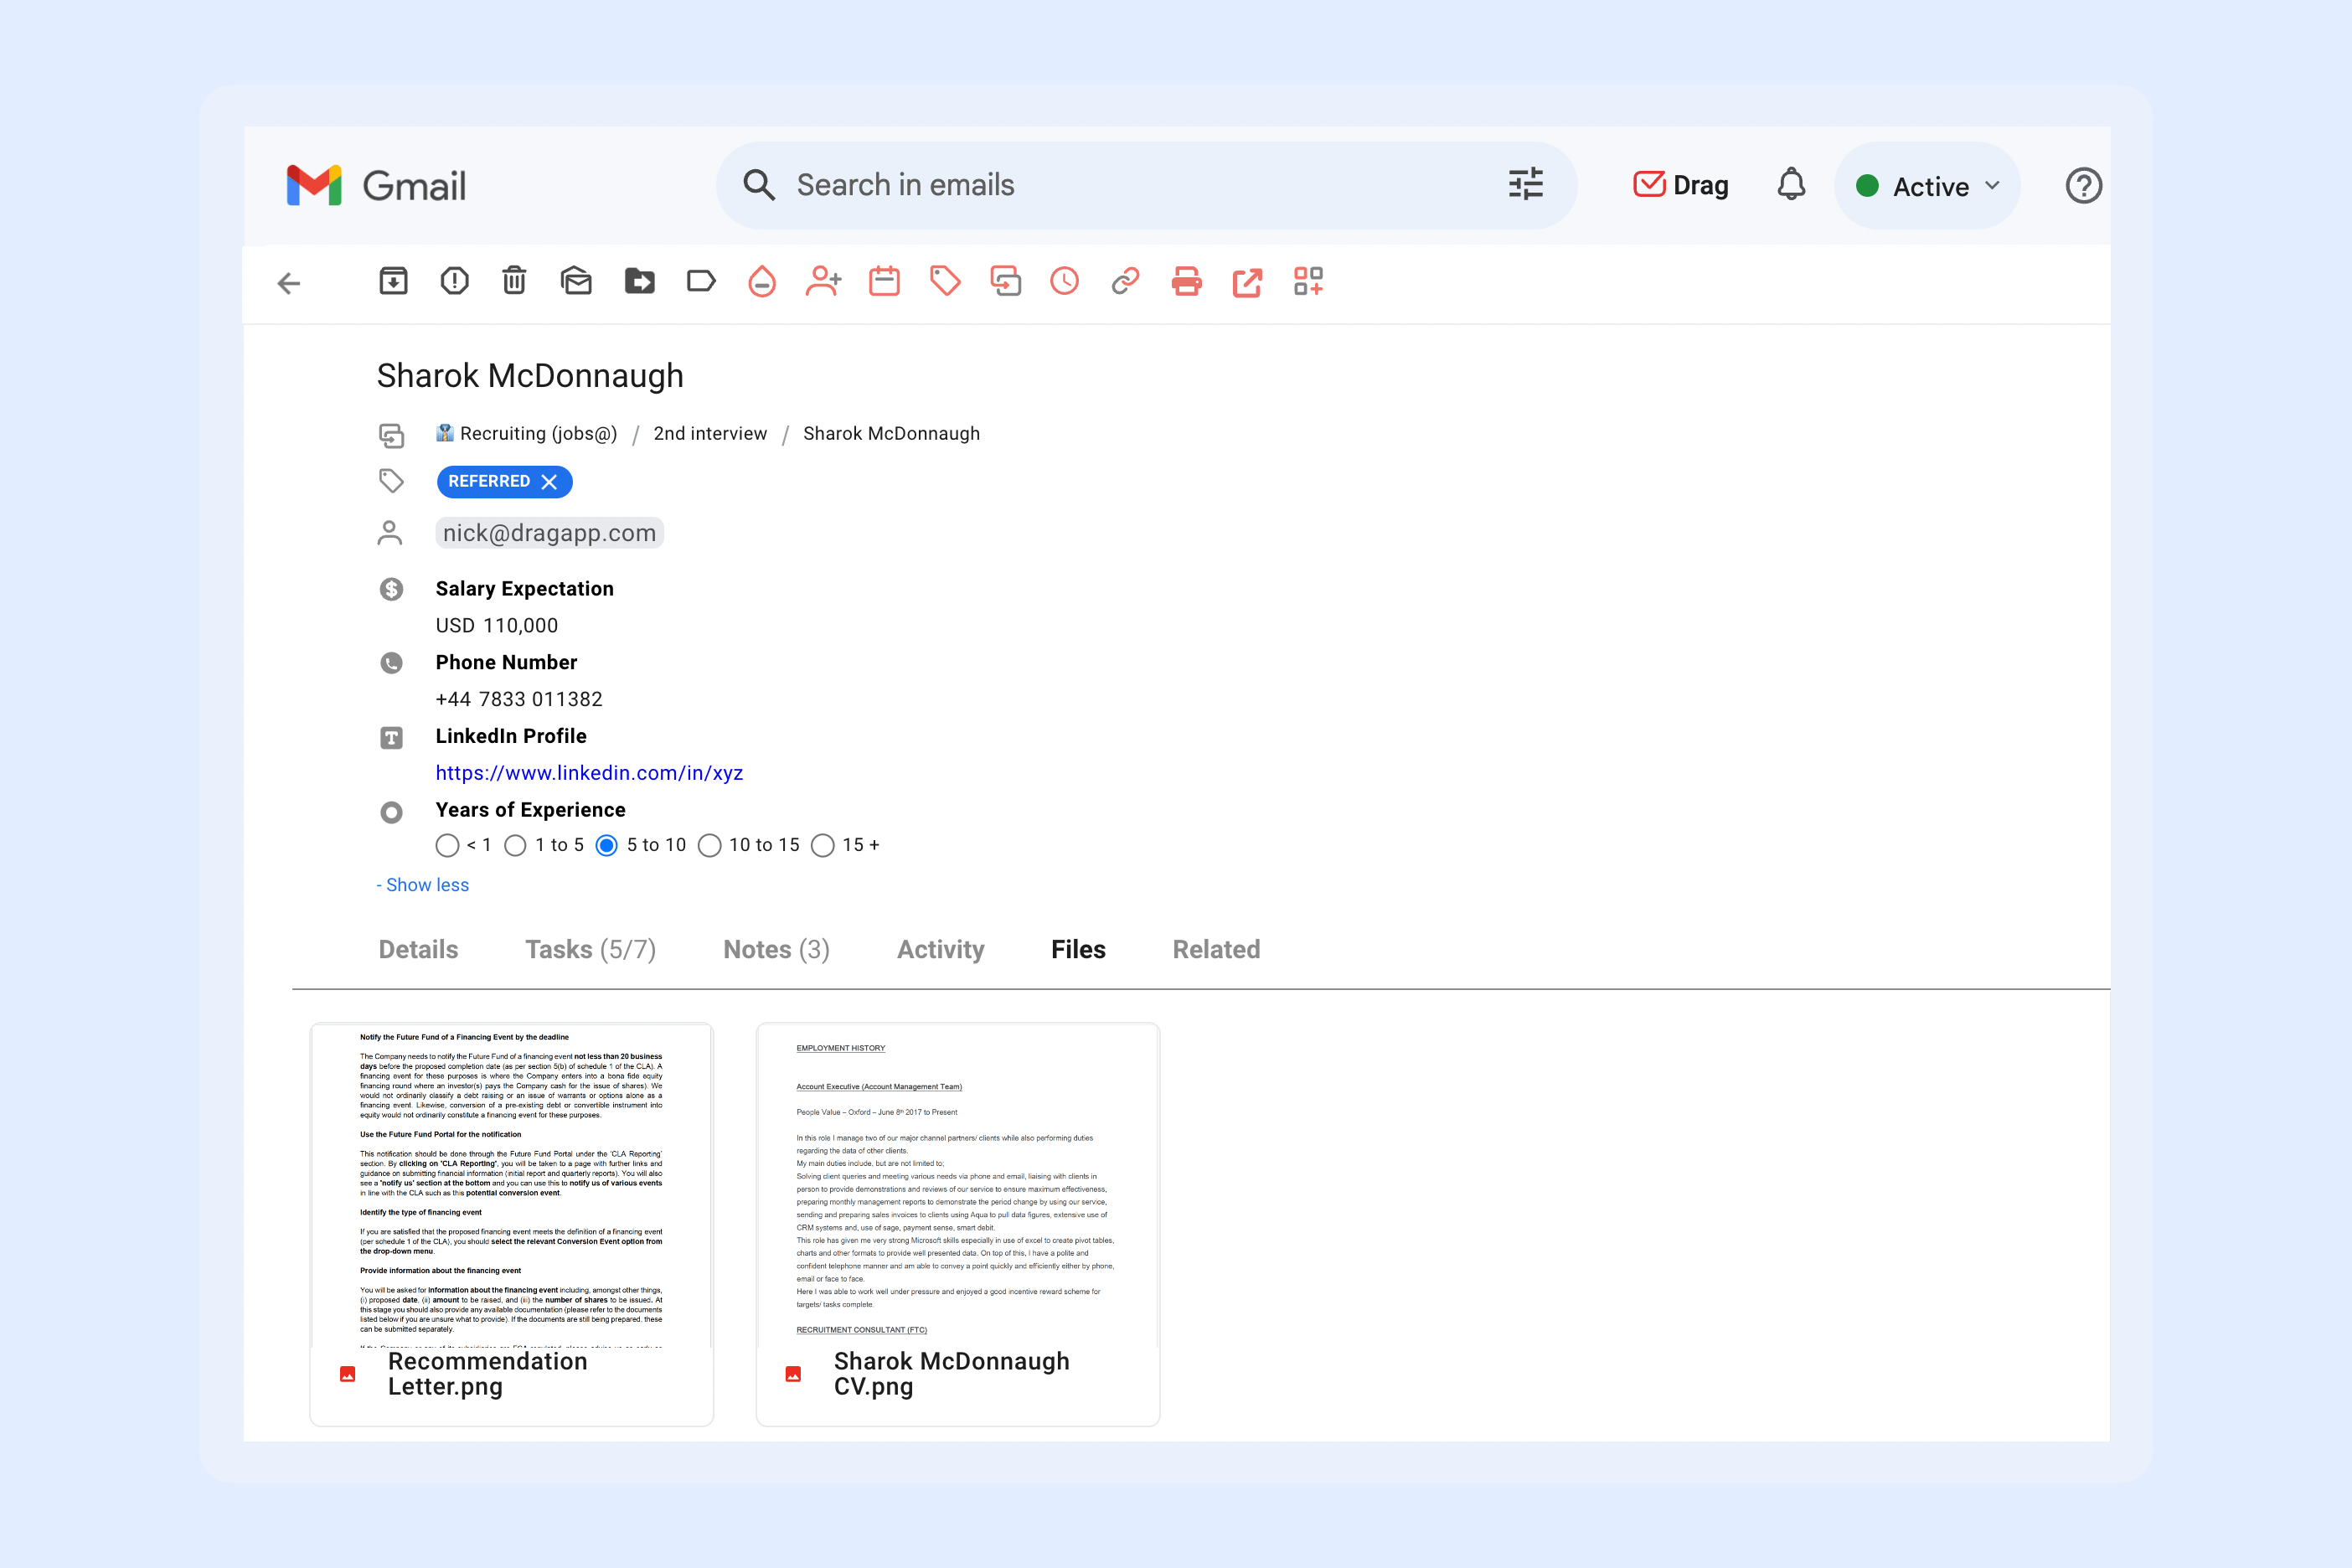Screen dimensions: 2352x1568
Task: Open the red clock snooze icon
Action: [x=1064, y=281]
